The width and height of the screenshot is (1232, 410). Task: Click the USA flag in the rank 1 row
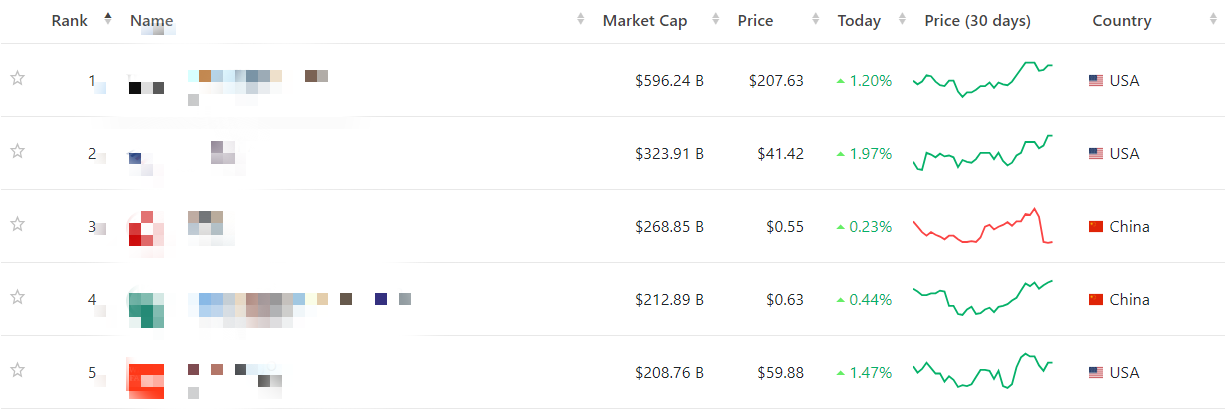pos(1096,81)
